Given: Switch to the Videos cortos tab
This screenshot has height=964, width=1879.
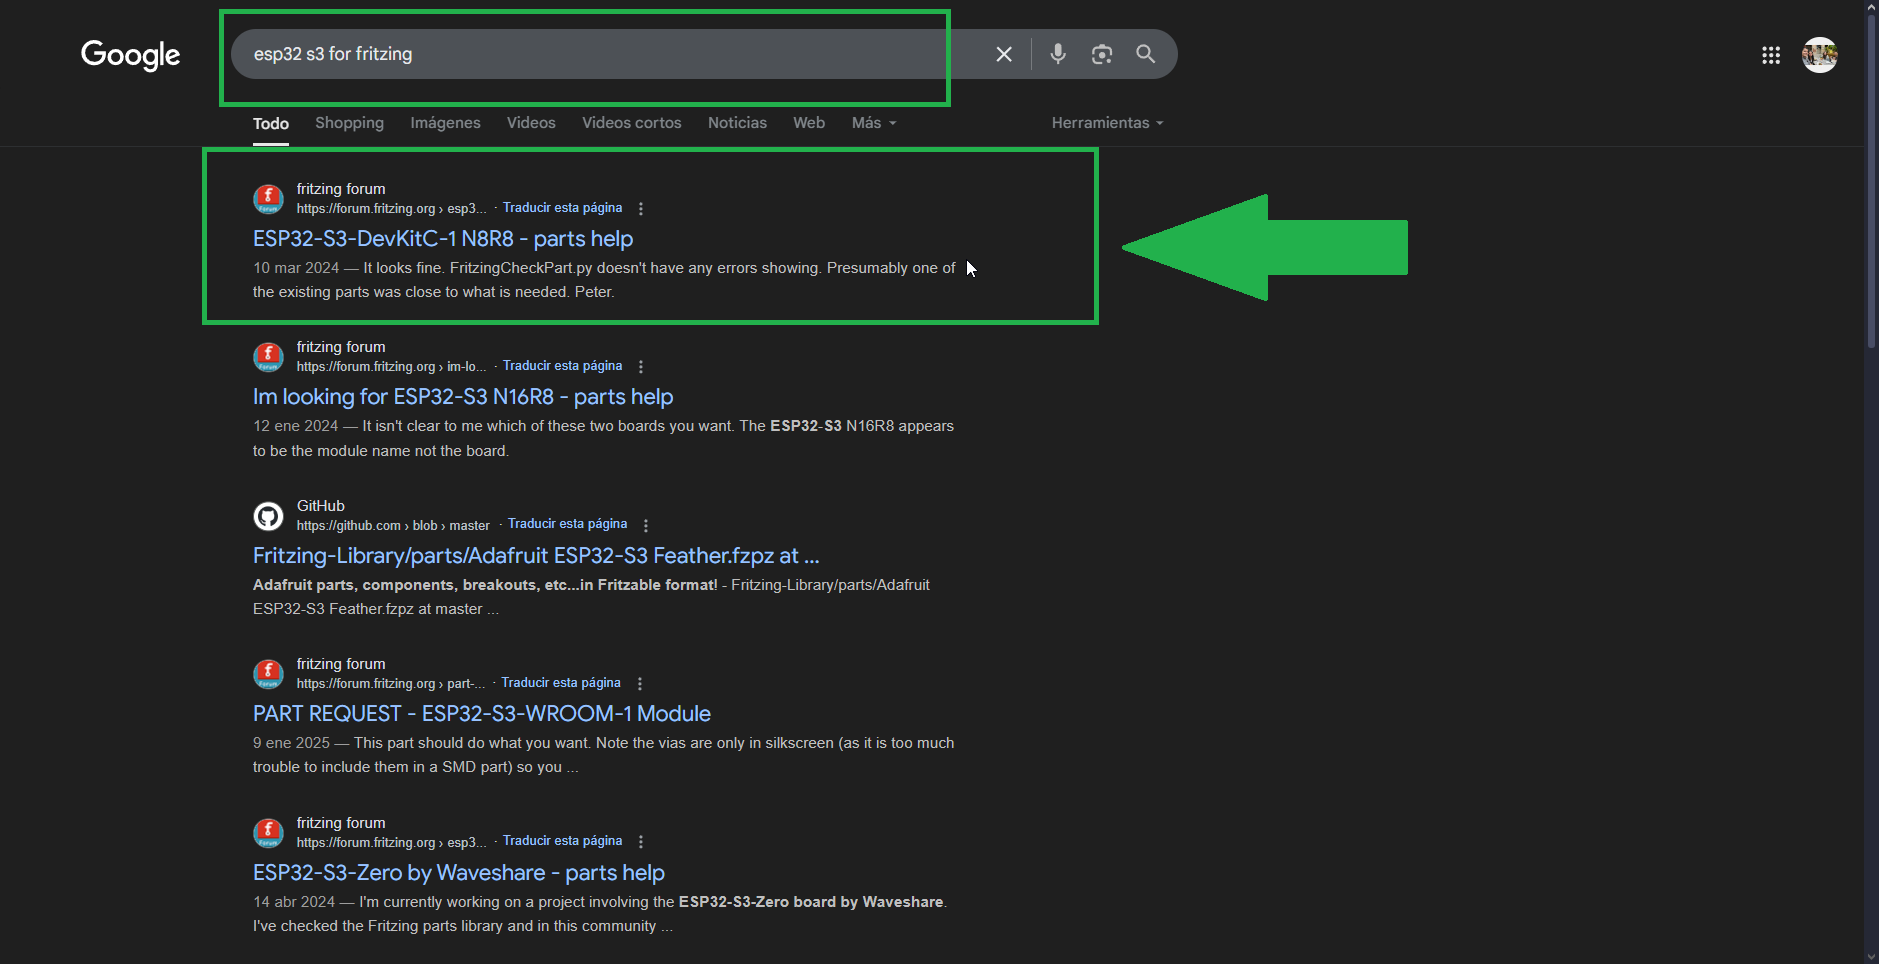Looking at the screenshot, I should (x=632, y=123).
